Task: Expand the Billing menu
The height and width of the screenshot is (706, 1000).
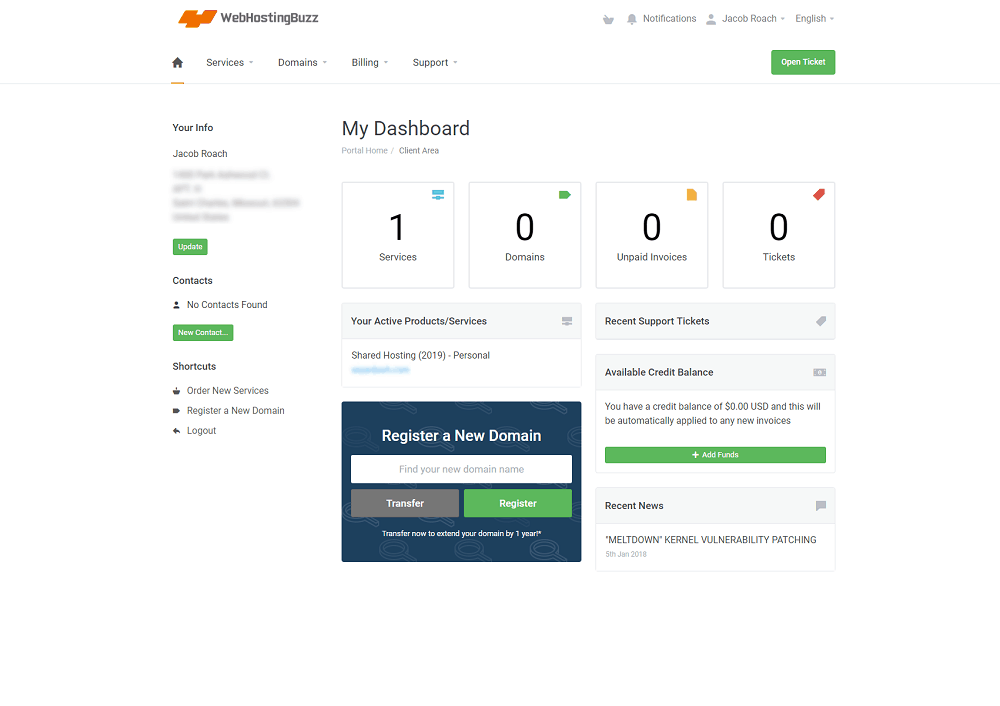Action: click(370, 63)
